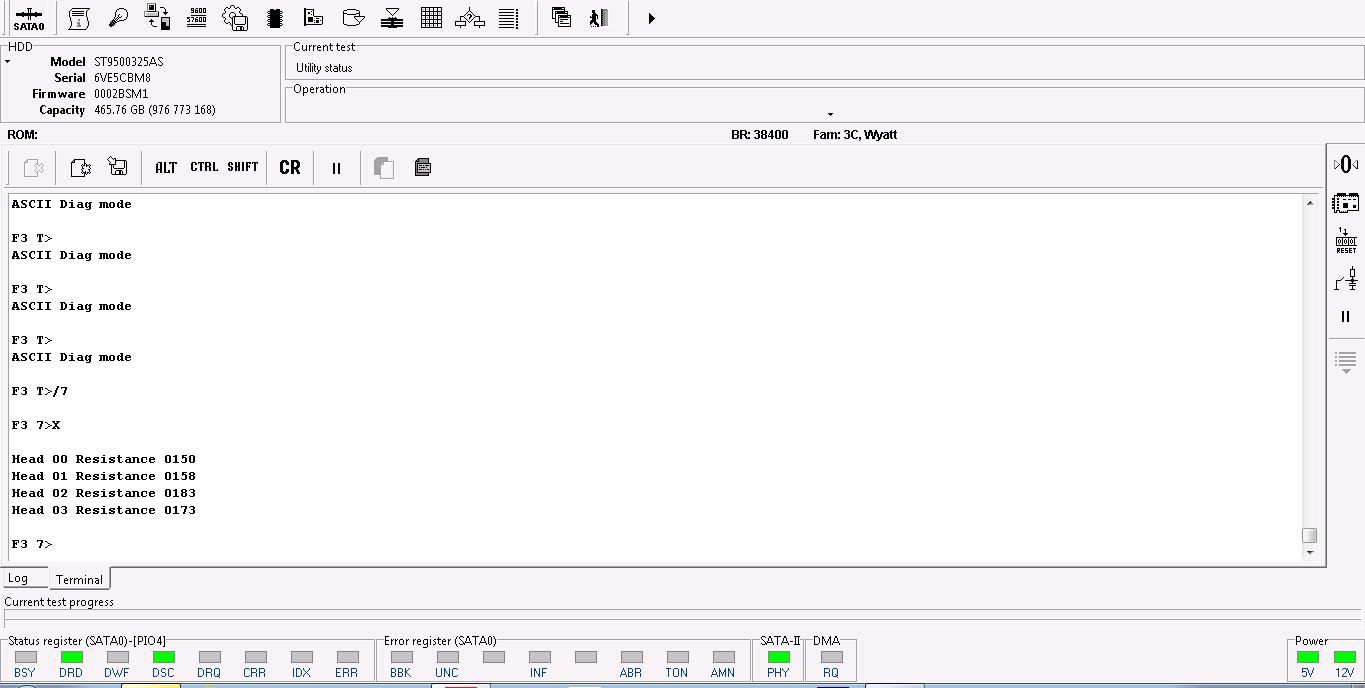Click the 5V power indicator
1365x688 pixels.
[1308, 657]
